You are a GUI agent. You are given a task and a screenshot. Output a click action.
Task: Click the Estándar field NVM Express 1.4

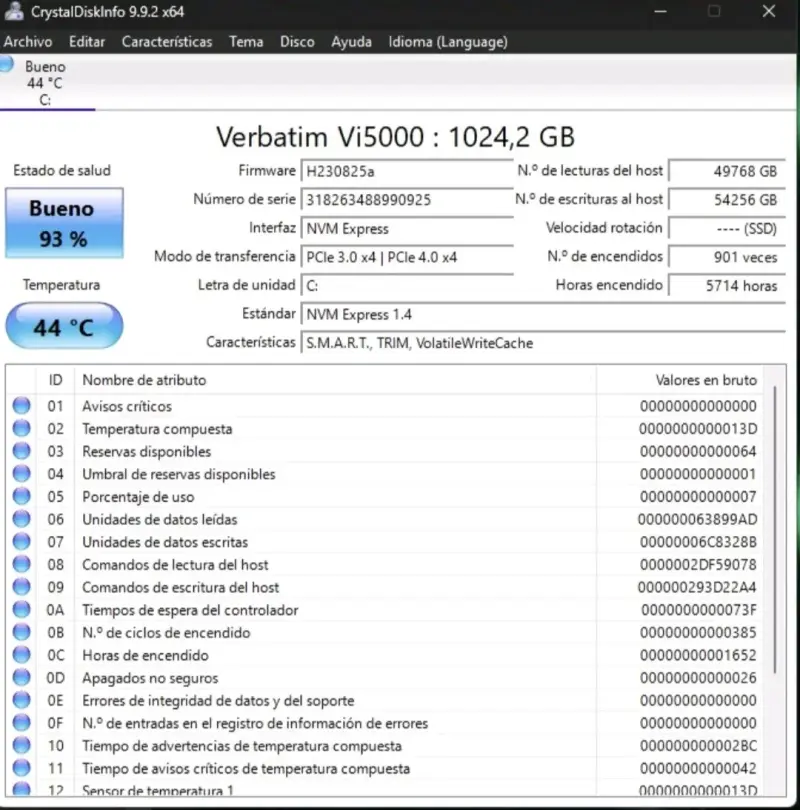coord(543,314)
